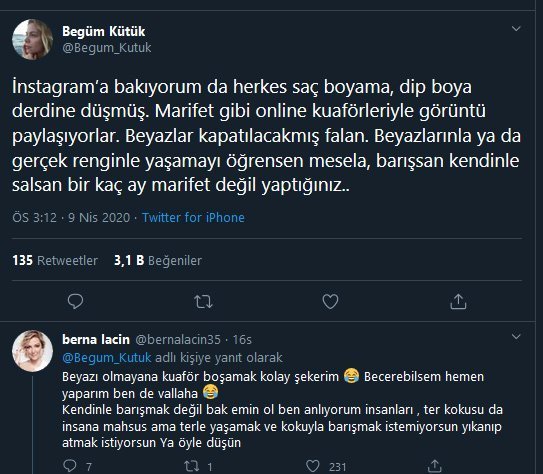Open the berna lacin display name profile
Image resolution: width=543 pixels, height=474 pixels.
click(96, 340)
